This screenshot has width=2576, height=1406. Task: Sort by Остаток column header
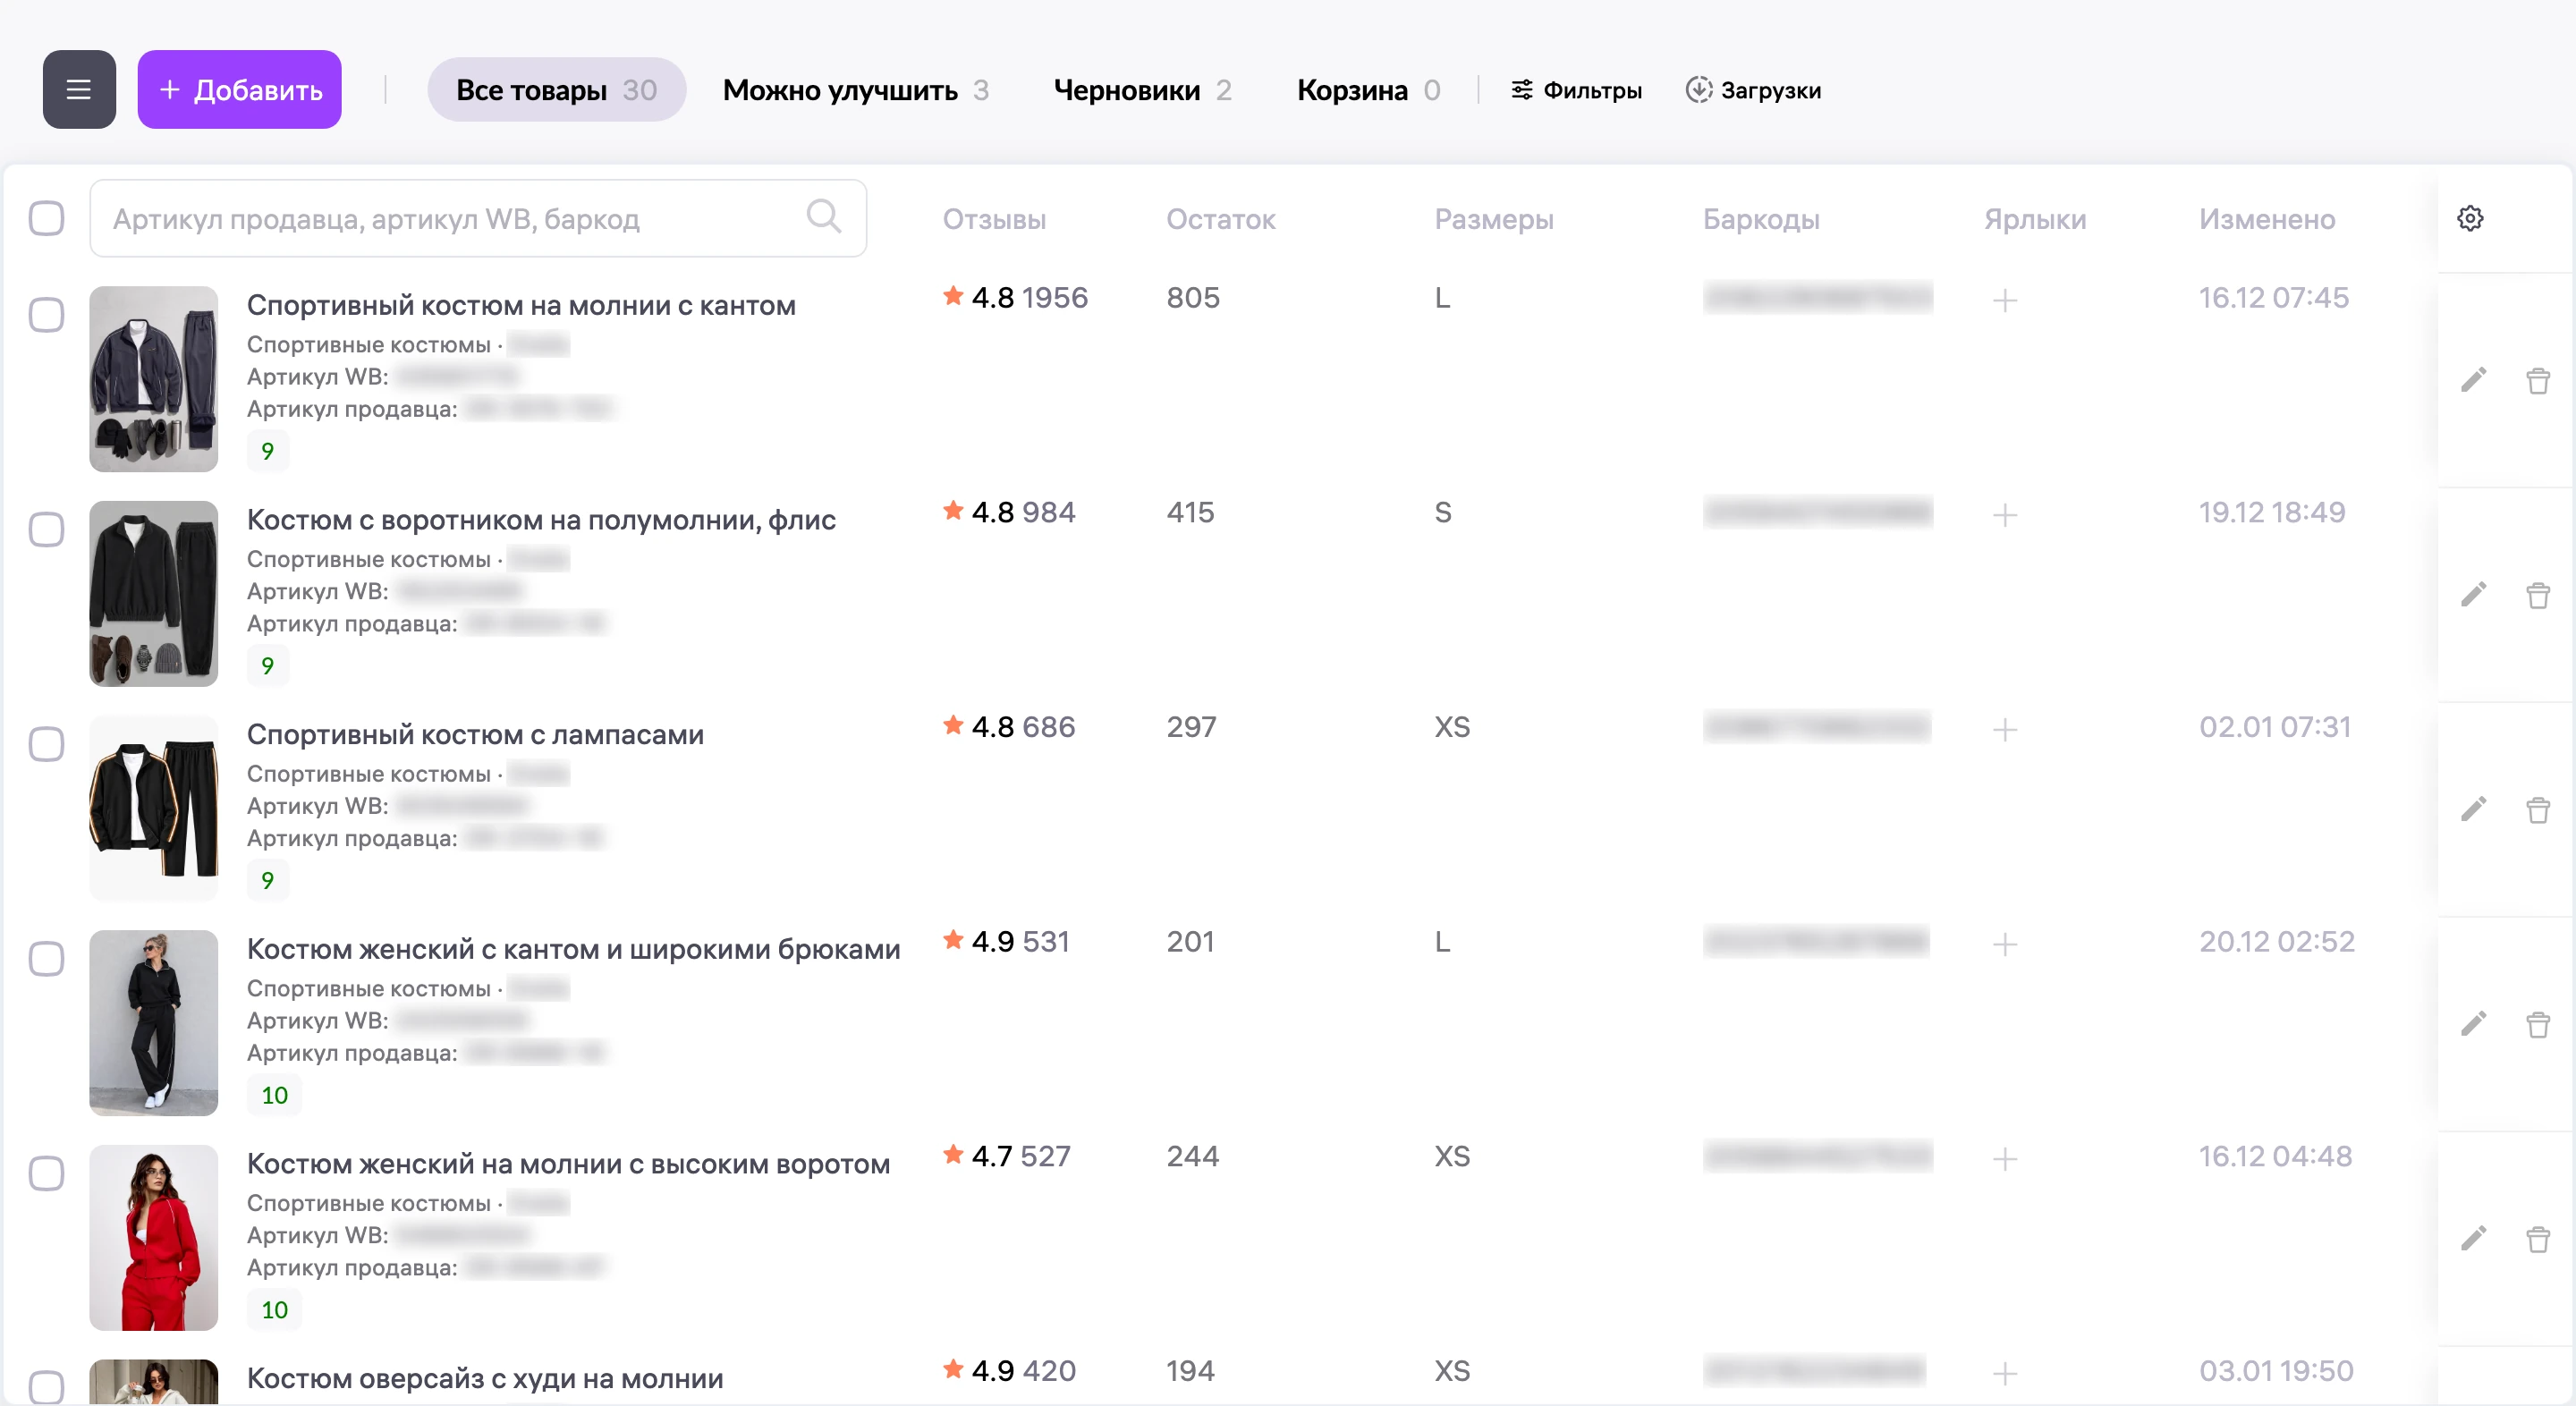(x=1220, y=219)
